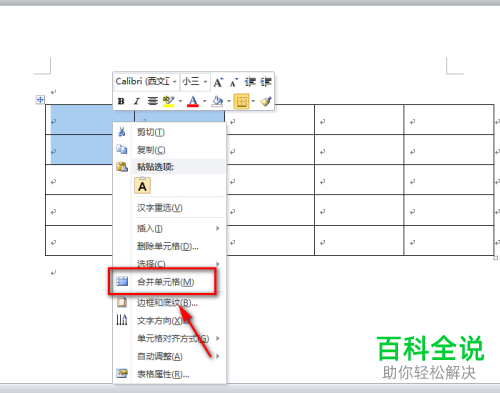Choose 删除单元格(D)... menu entry
Screen dimensions: 500x393
pyautogui.click(x=170, y=247)
